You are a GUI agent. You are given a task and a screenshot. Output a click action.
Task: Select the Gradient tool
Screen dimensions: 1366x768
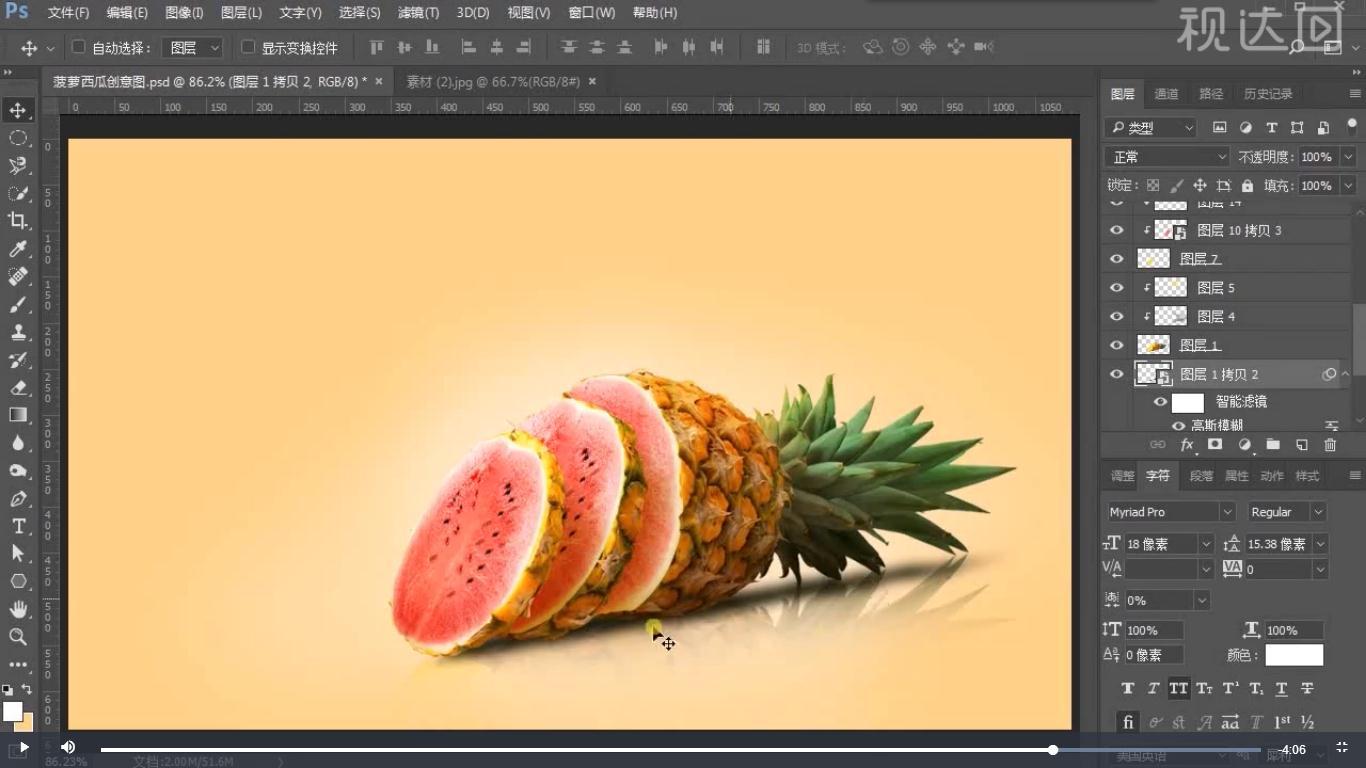(18, 415)
